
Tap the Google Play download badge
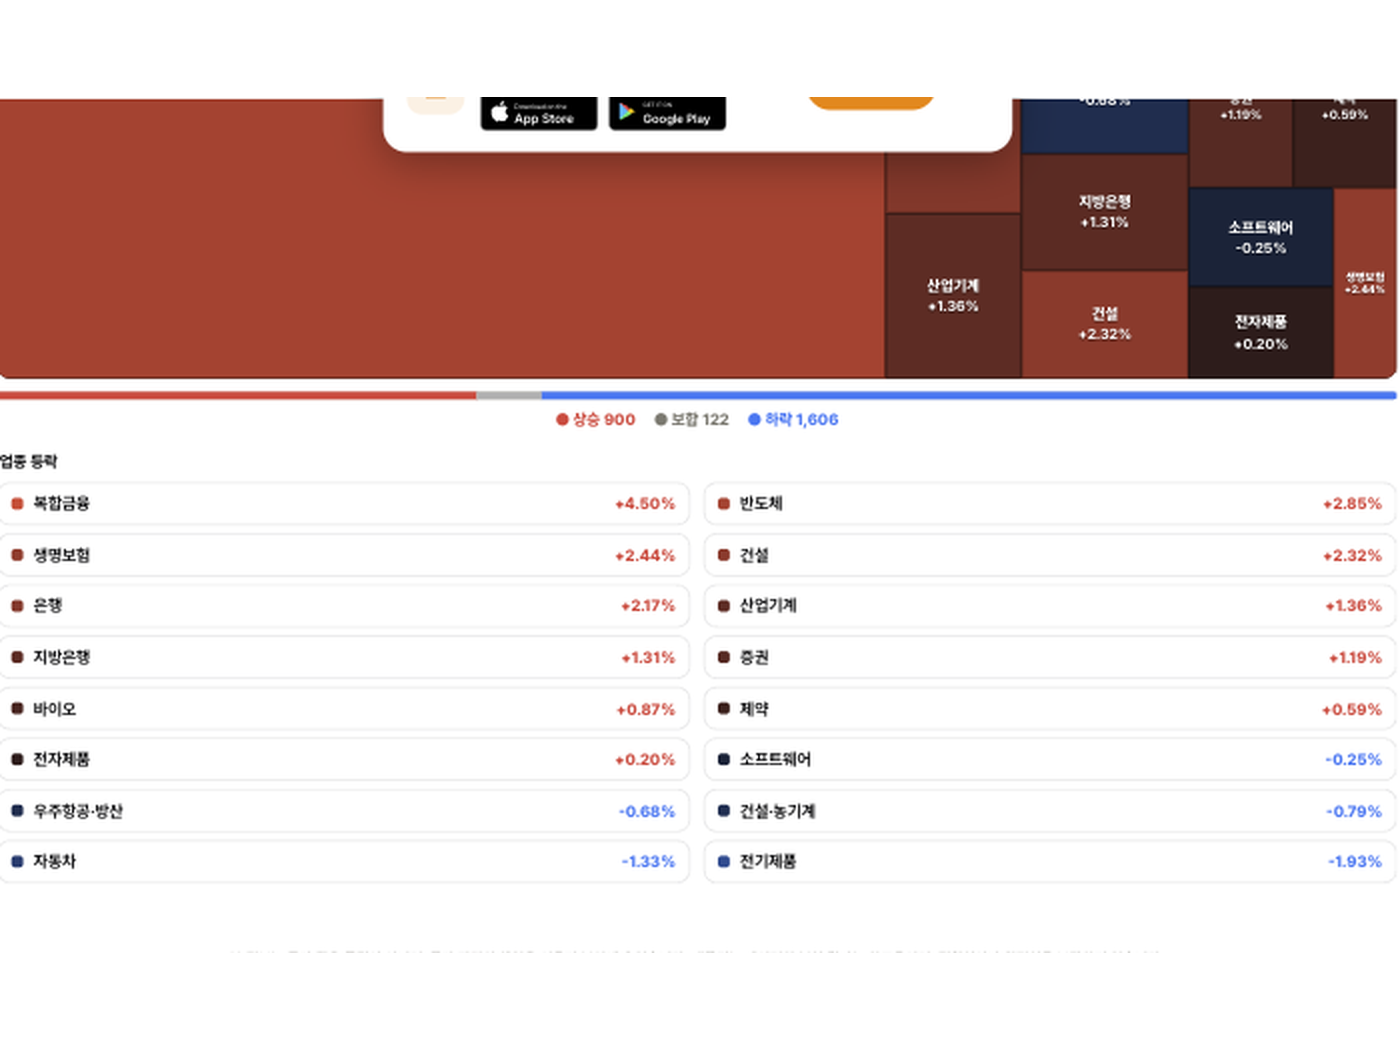[x=667, y=113]
